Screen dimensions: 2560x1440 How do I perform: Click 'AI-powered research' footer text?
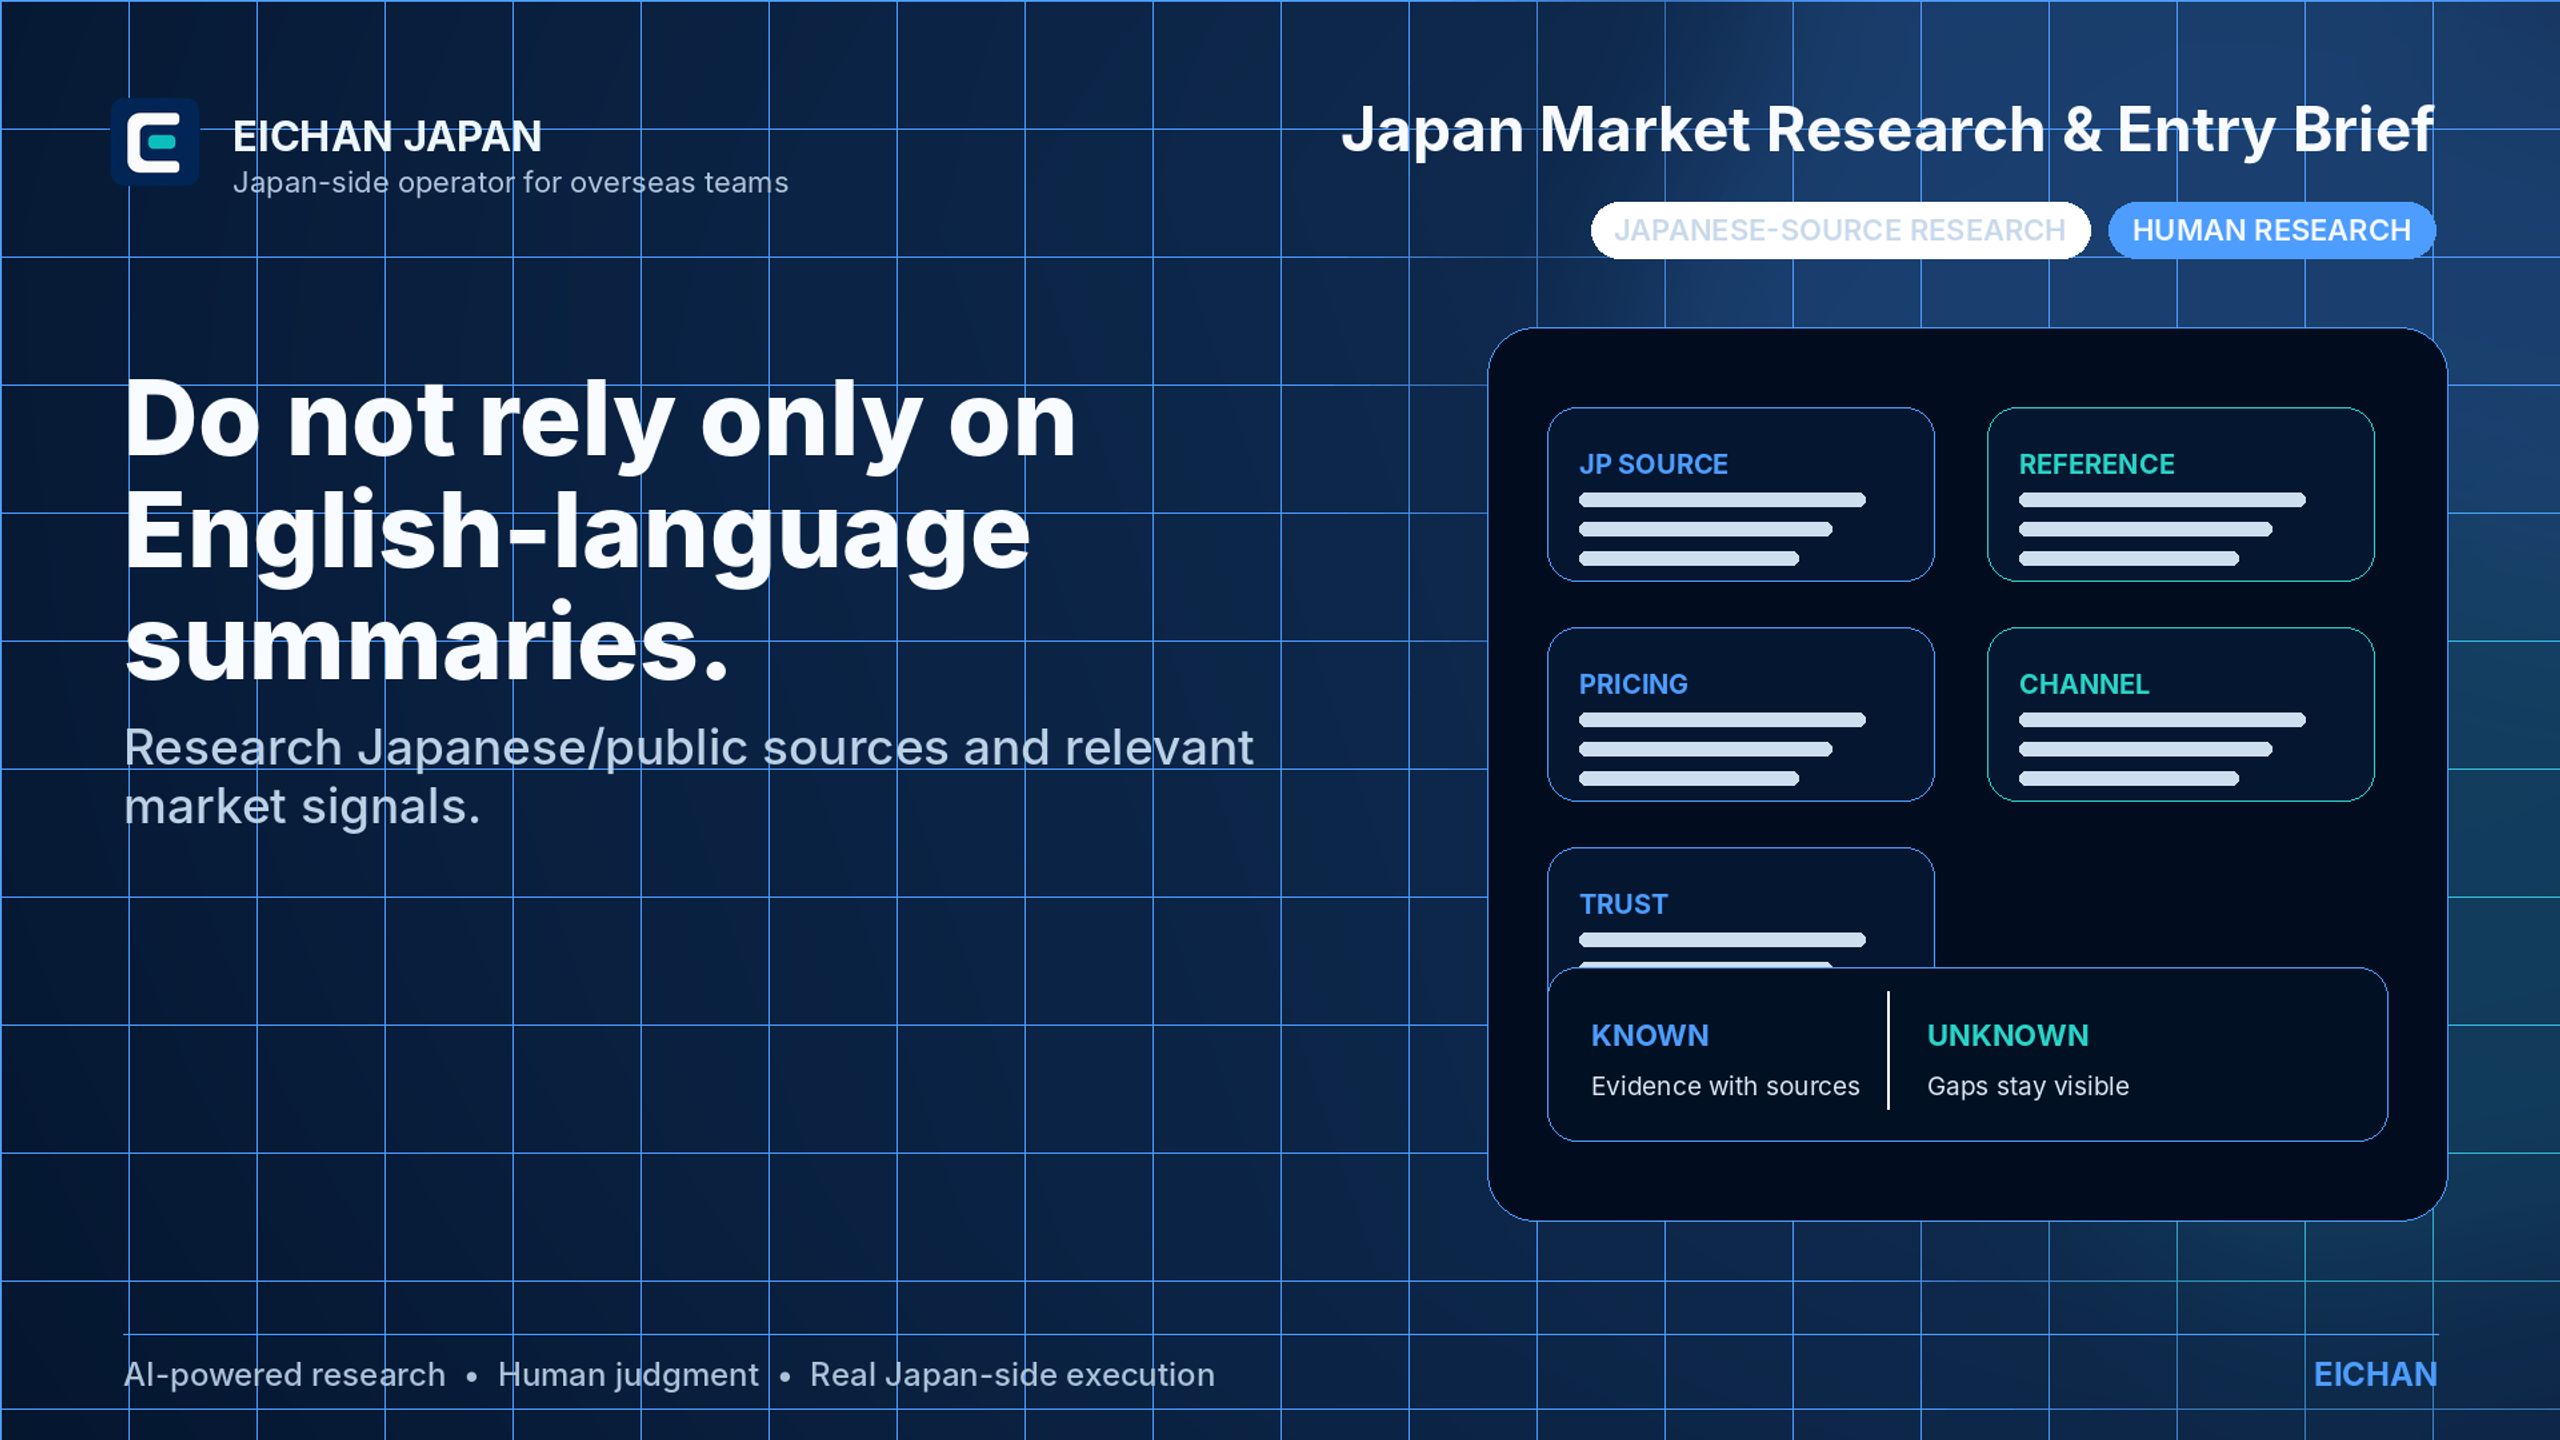[x=284, y=1376]
